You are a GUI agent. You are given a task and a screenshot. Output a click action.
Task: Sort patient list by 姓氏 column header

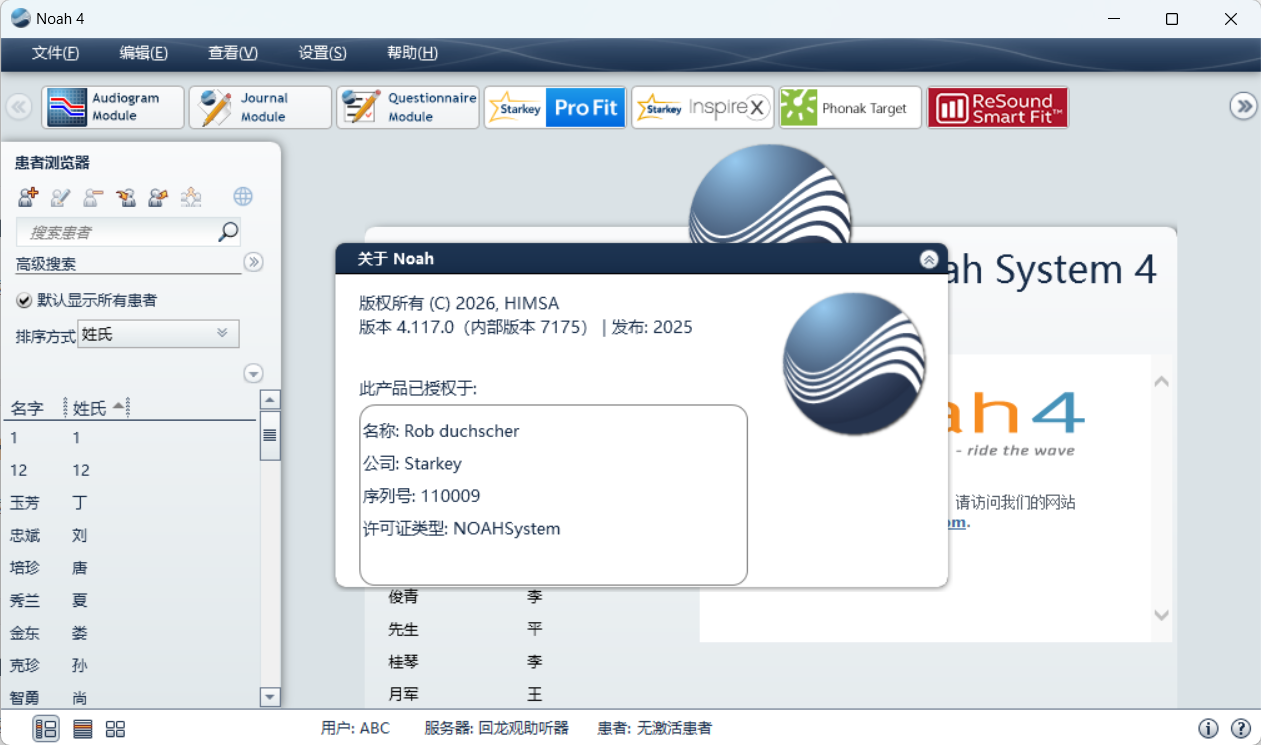pyautogui.click(x=90, y=408)
